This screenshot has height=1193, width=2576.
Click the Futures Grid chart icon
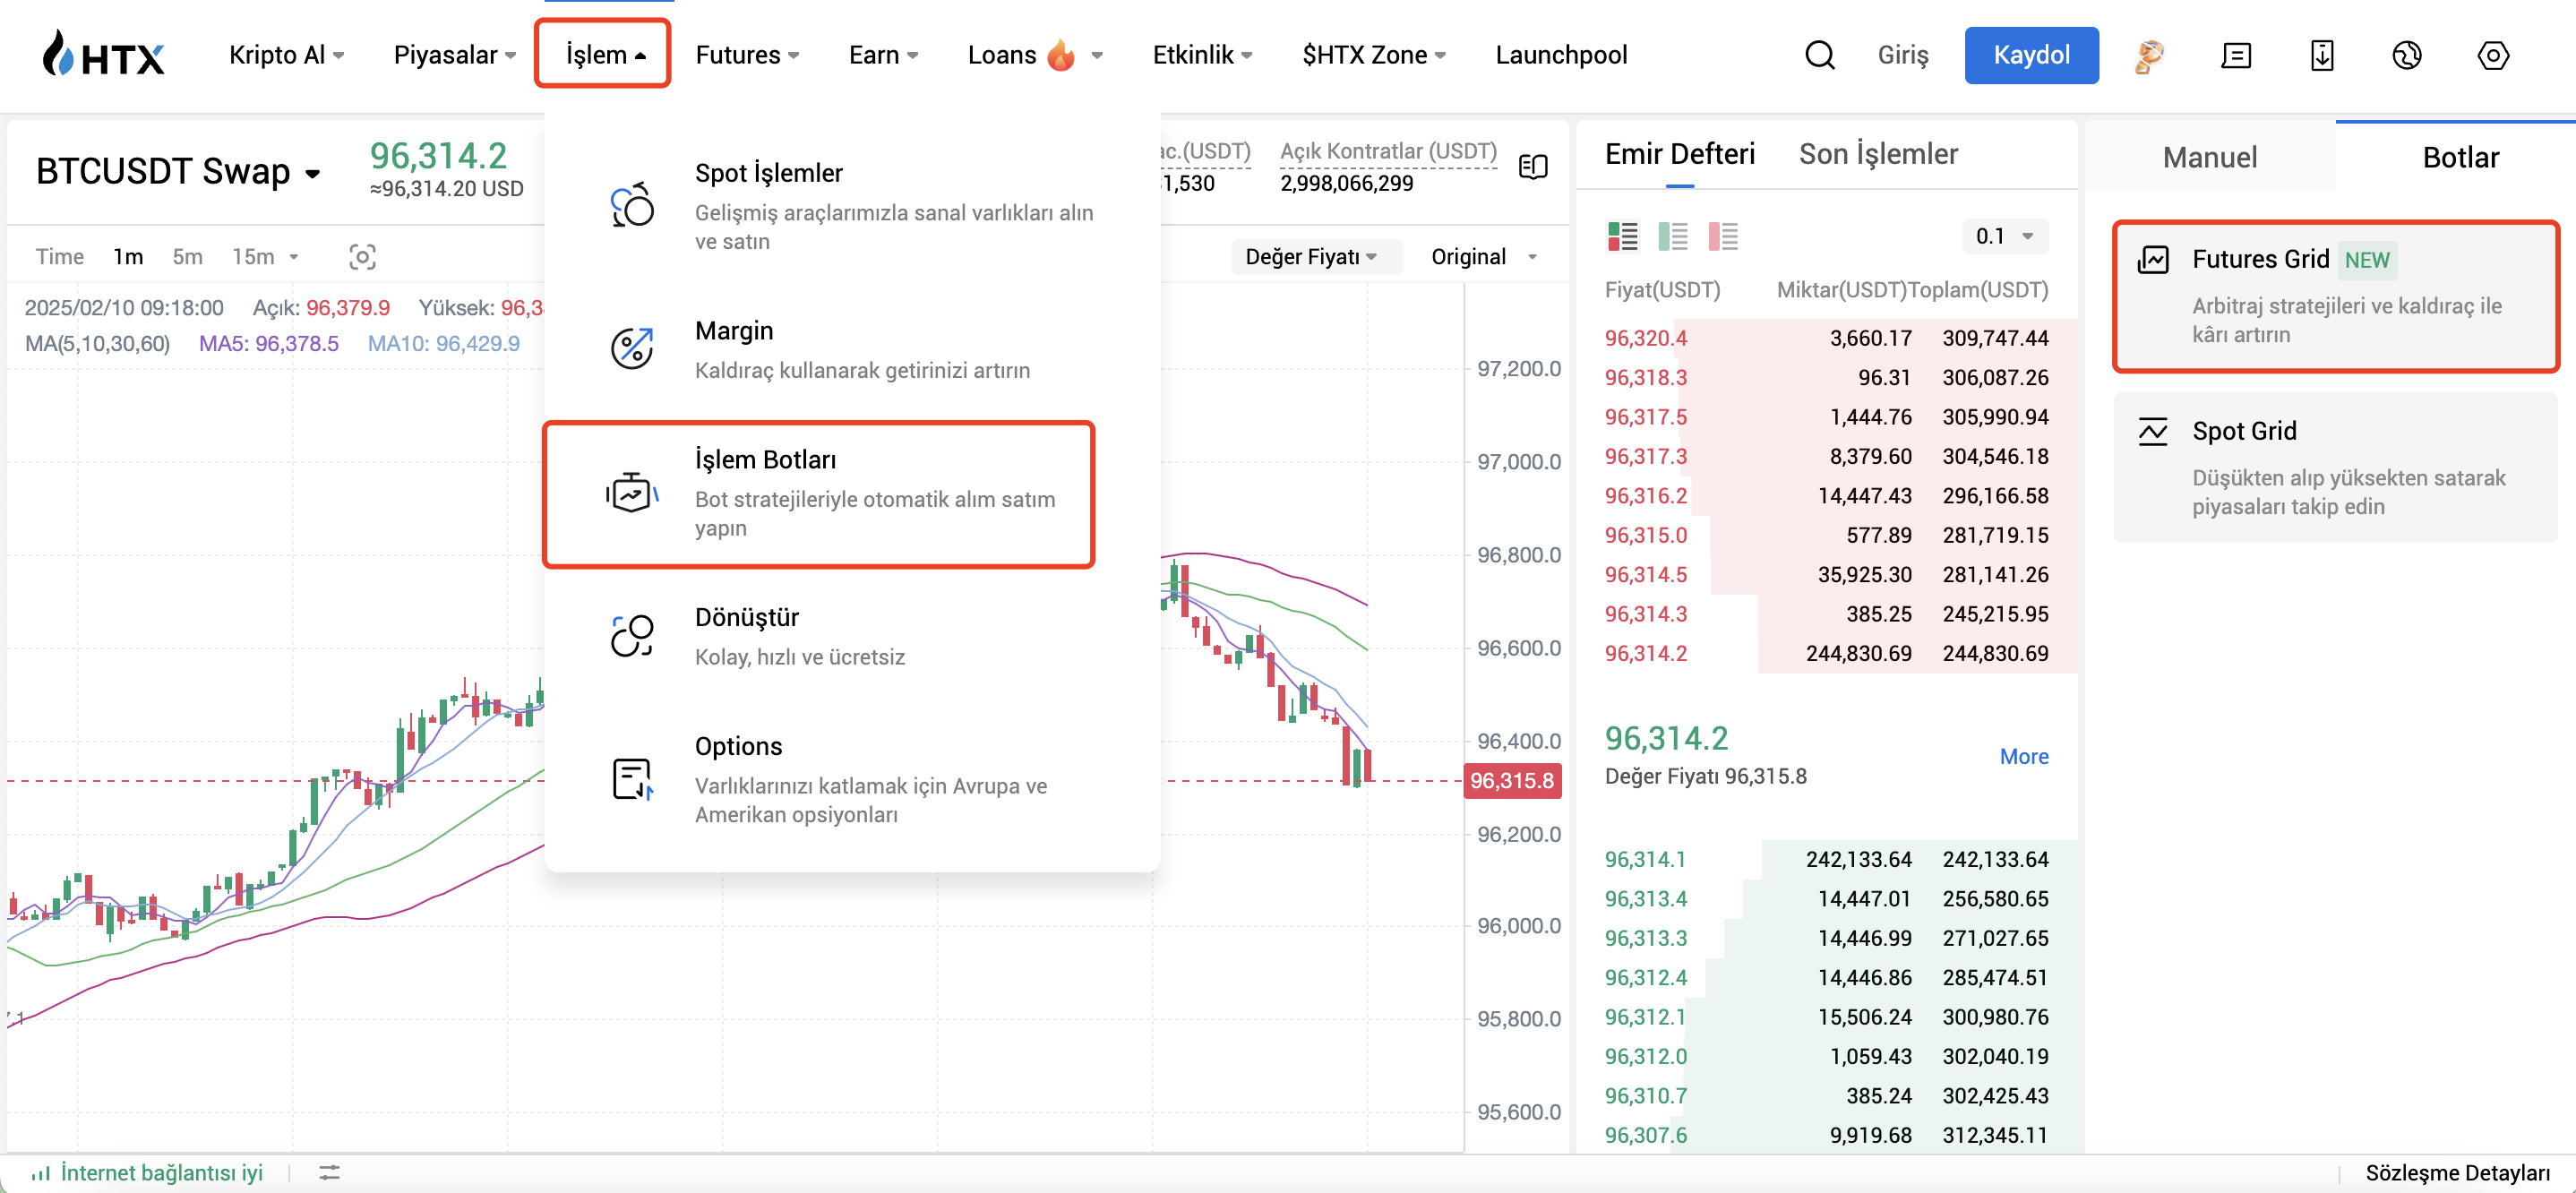(x=2152, y=260)
